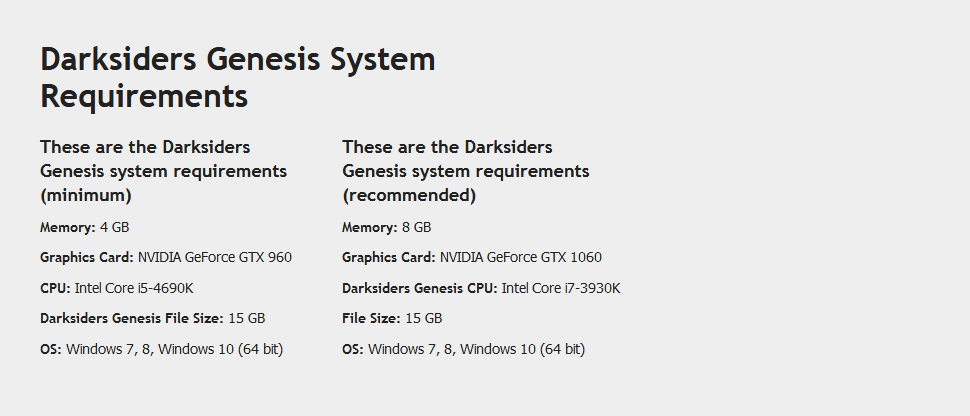This screenshot has height=416, width=970.
Task: Click the 'CPU:' label in minimum column
Action: tap(55, 288)
